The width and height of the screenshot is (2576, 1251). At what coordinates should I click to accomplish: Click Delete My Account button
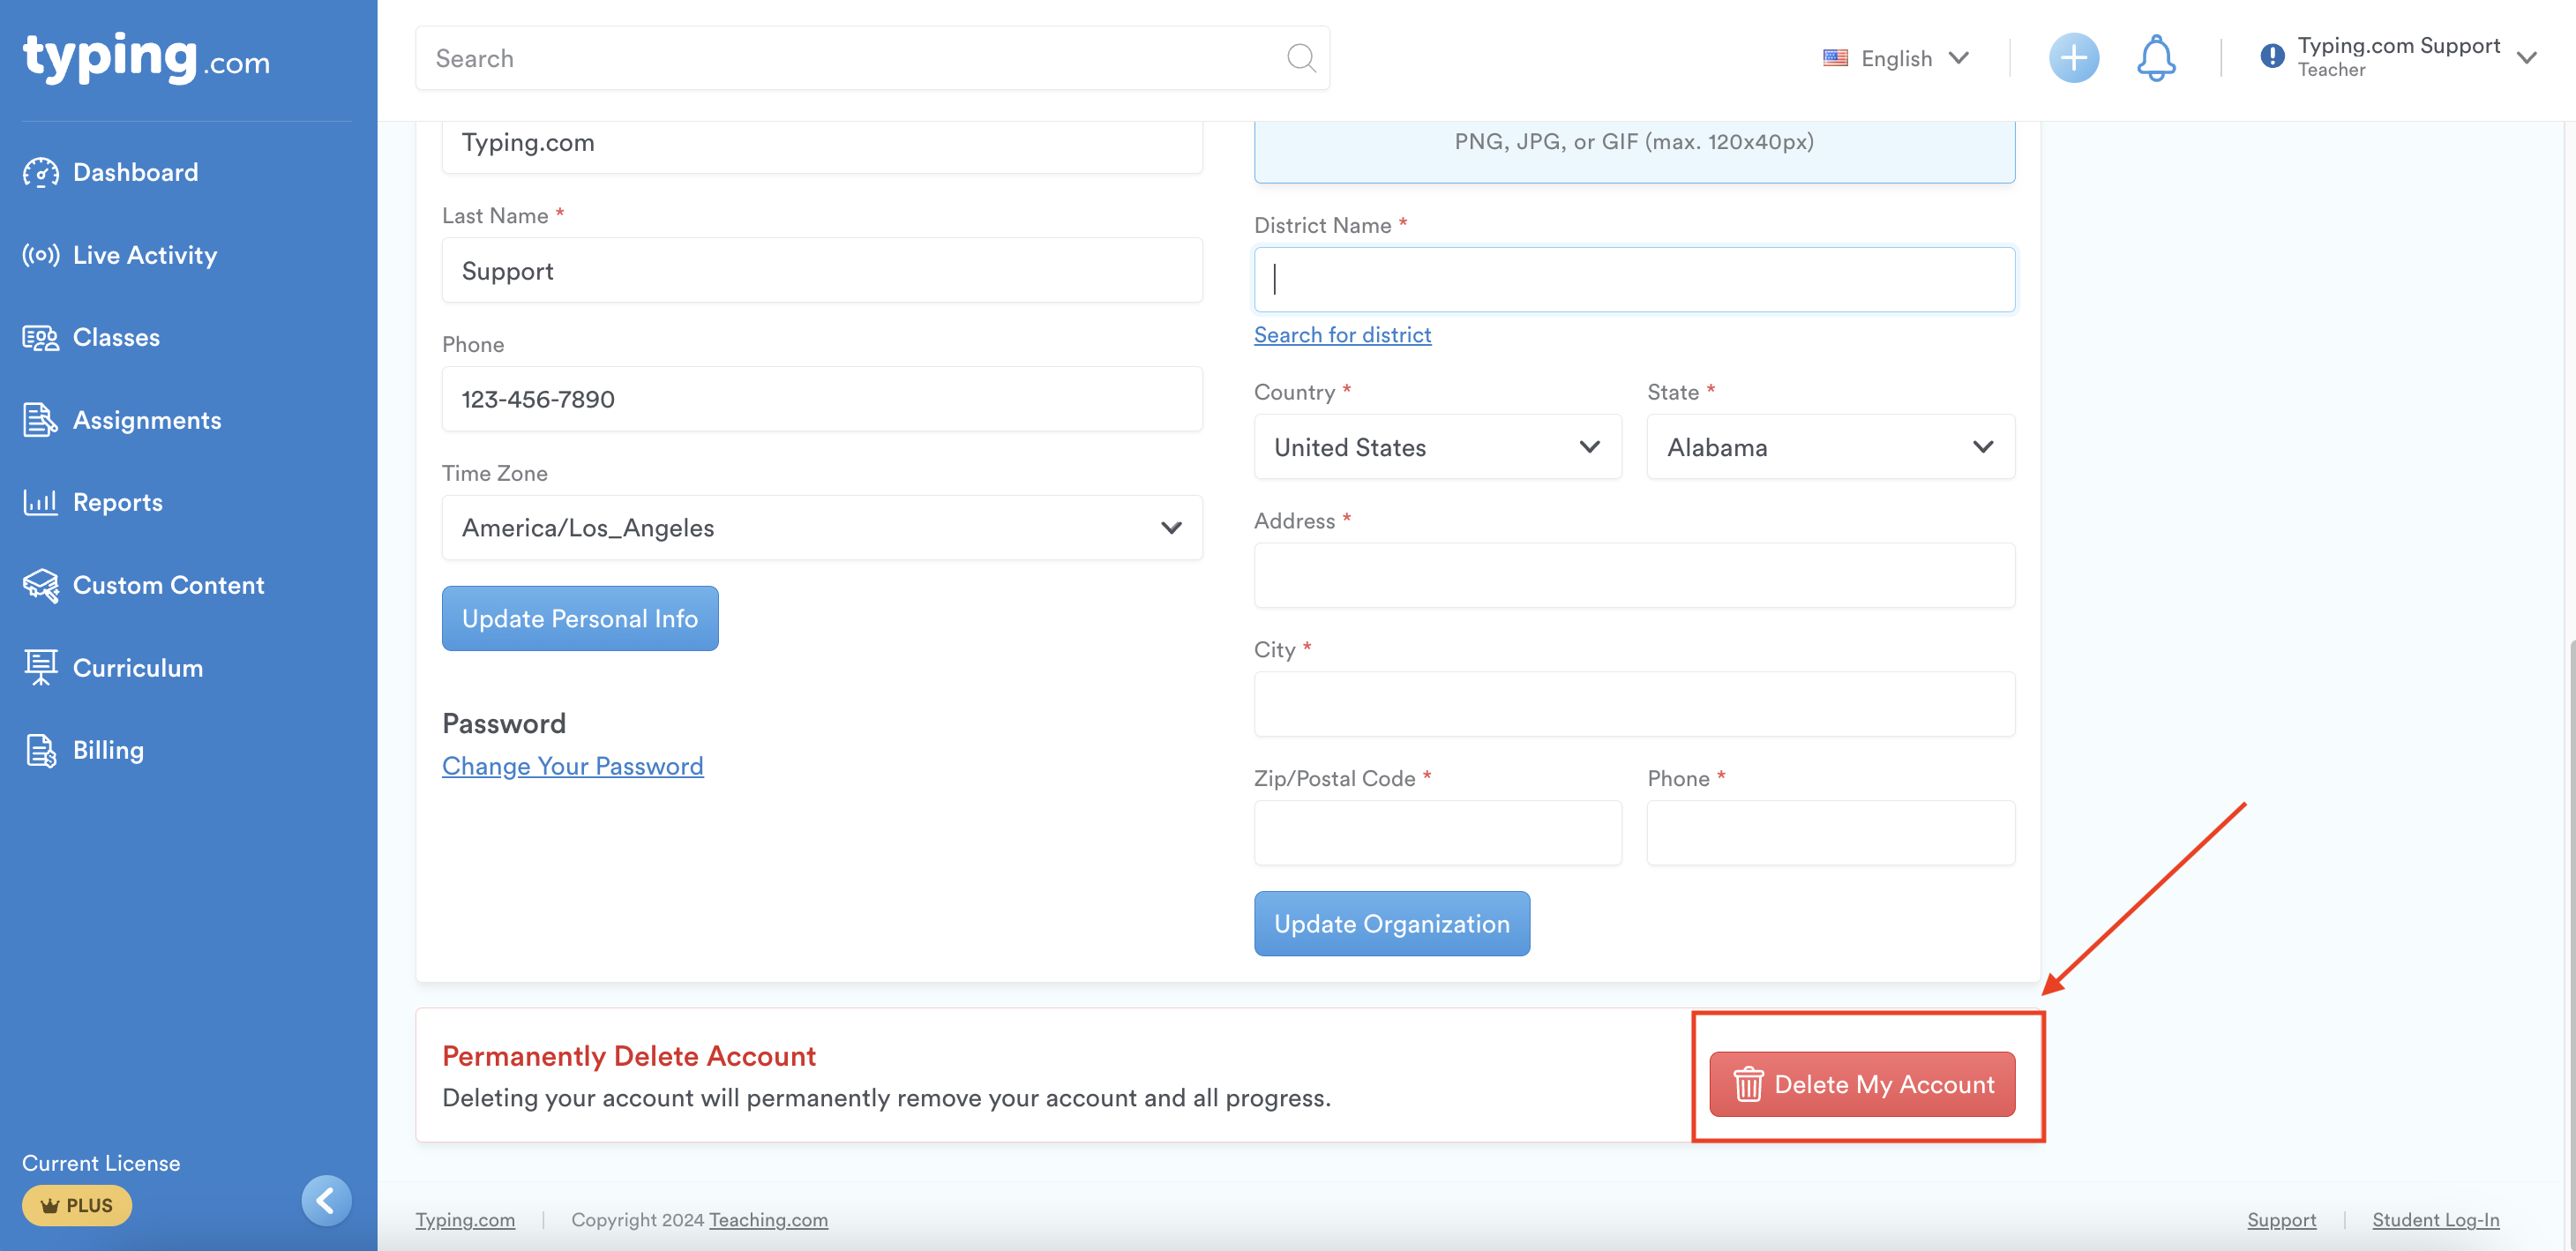pos(1861,1084)
